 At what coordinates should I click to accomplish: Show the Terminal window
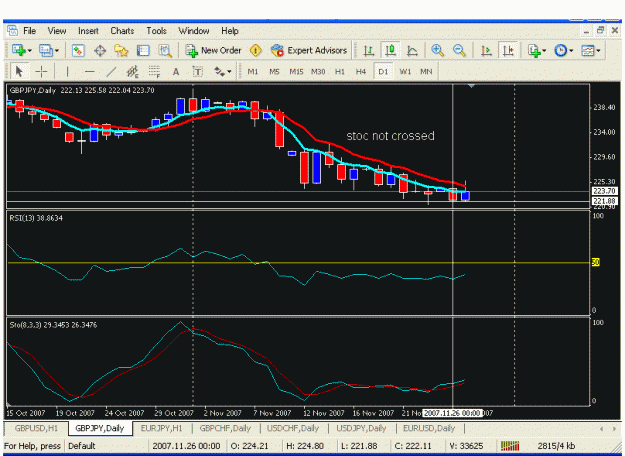tap(143, 51)
